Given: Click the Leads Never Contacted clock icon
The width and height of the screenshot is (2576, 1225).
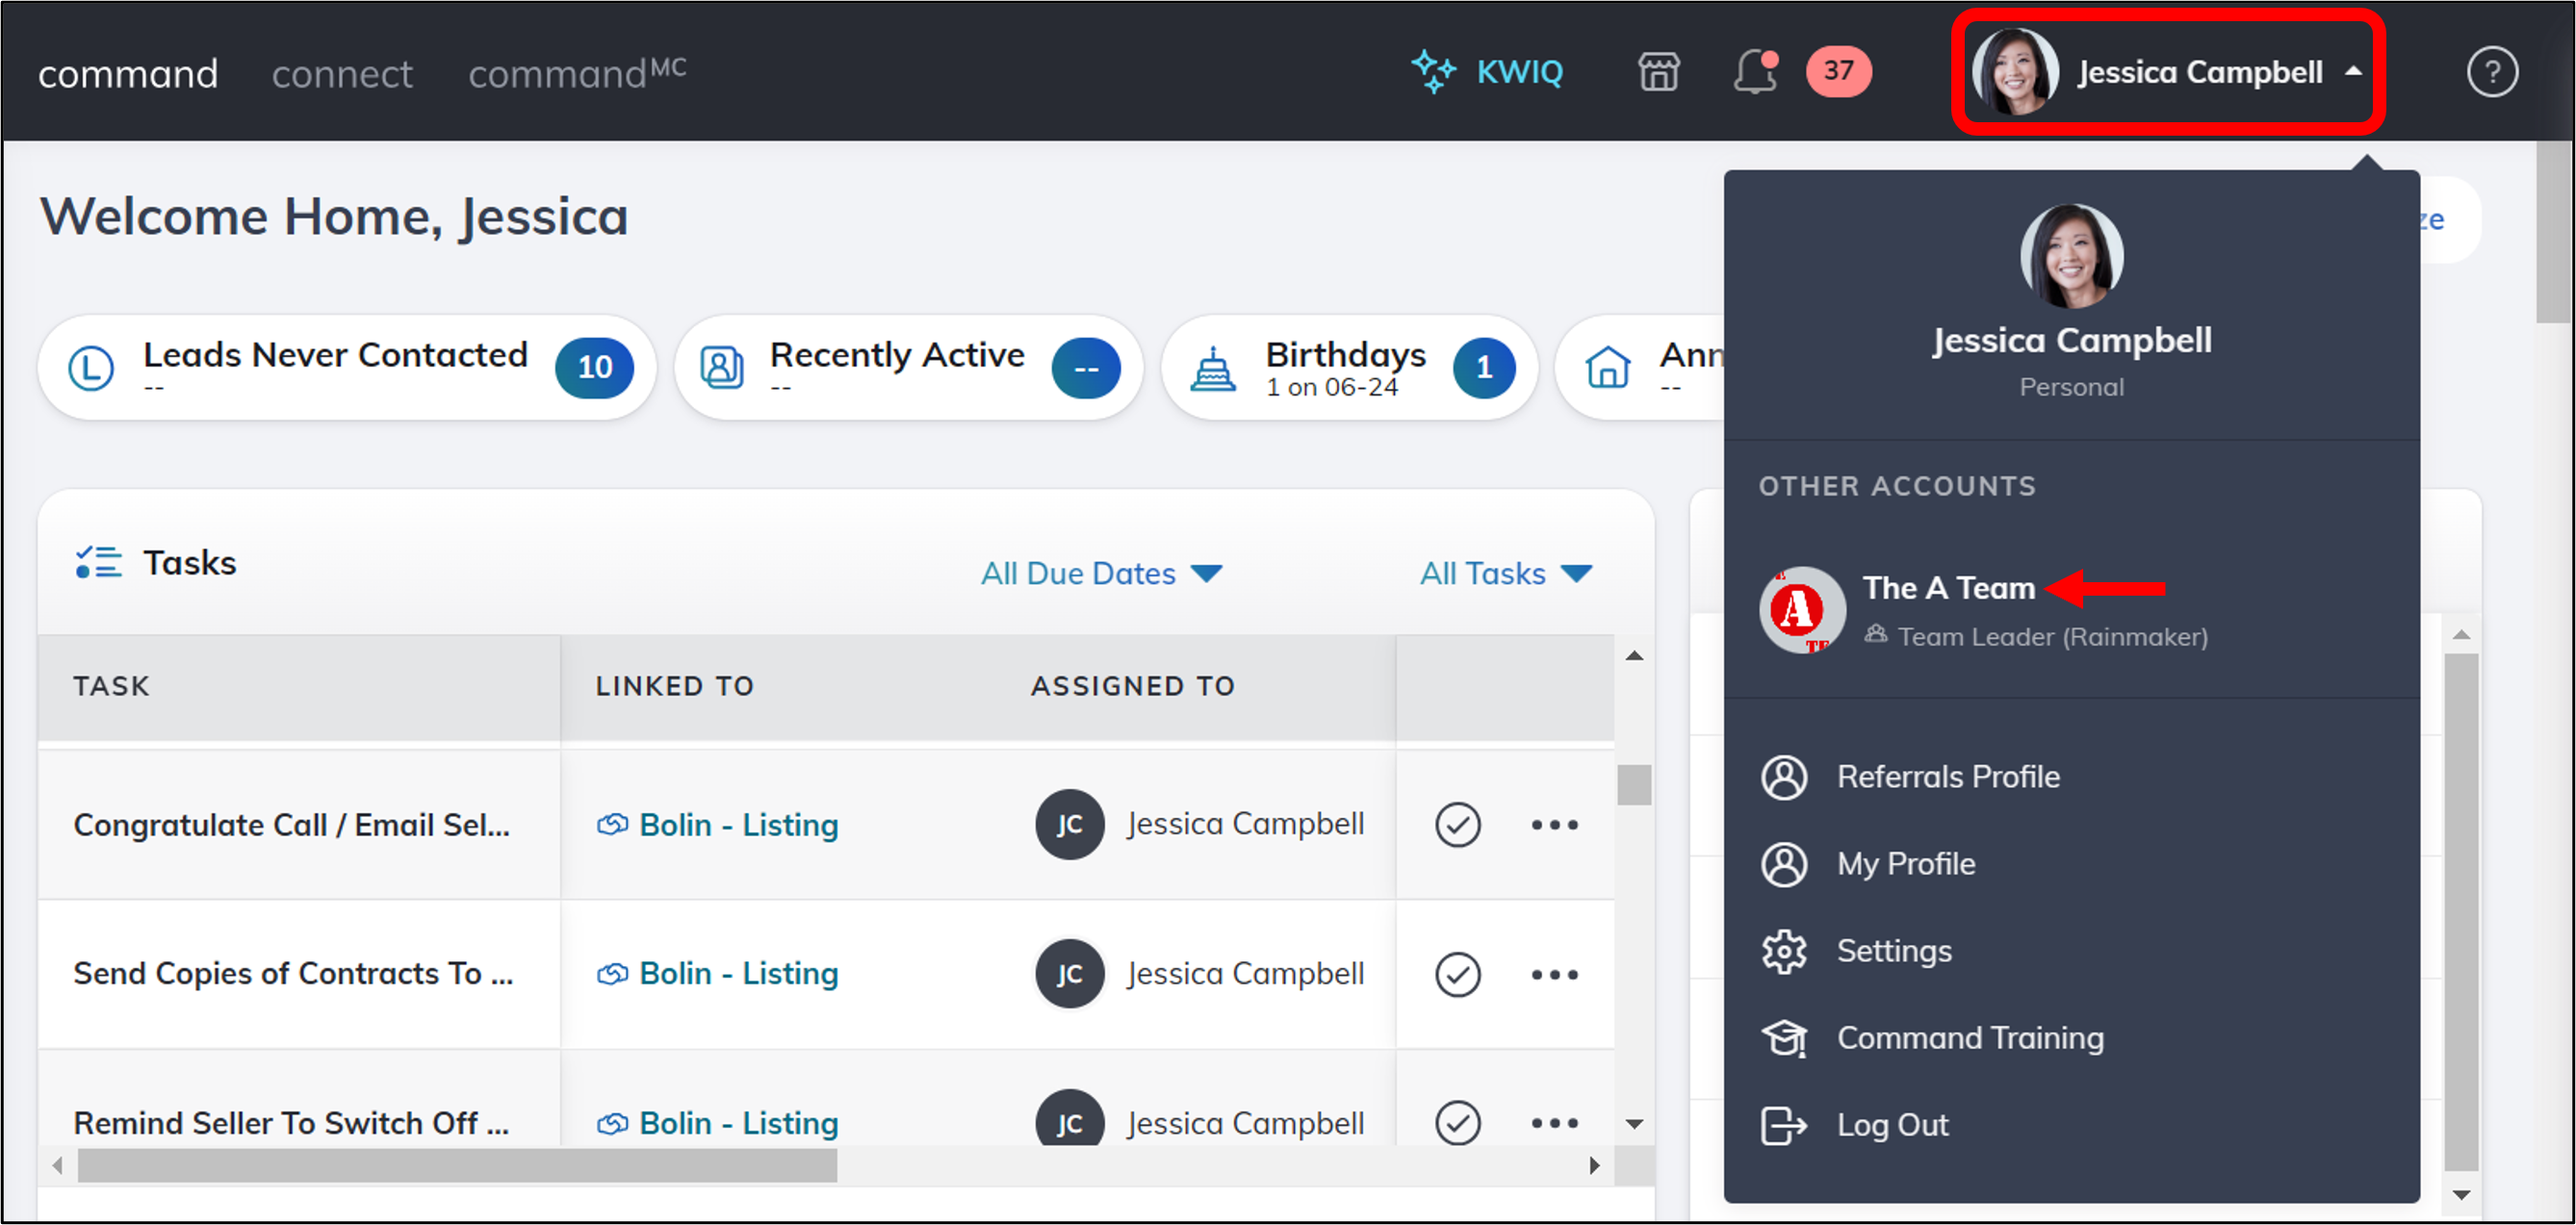Looking at the screenshot, I should (91, 367).
